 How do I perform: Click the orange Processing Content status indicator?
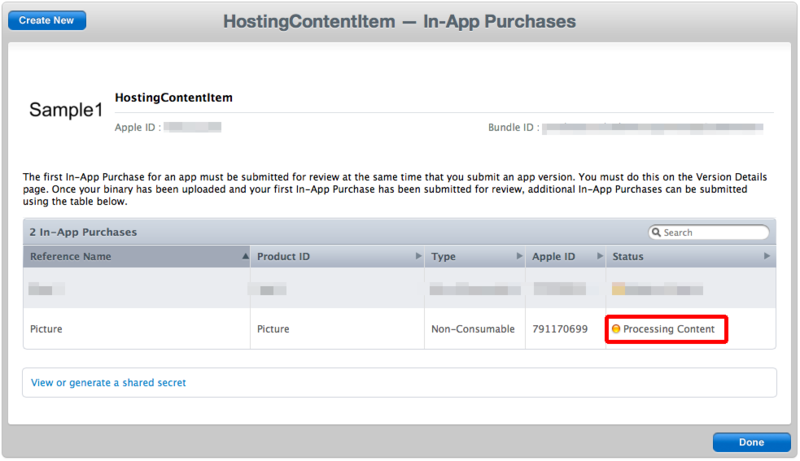pyautogui.click(x=616, y=329)
